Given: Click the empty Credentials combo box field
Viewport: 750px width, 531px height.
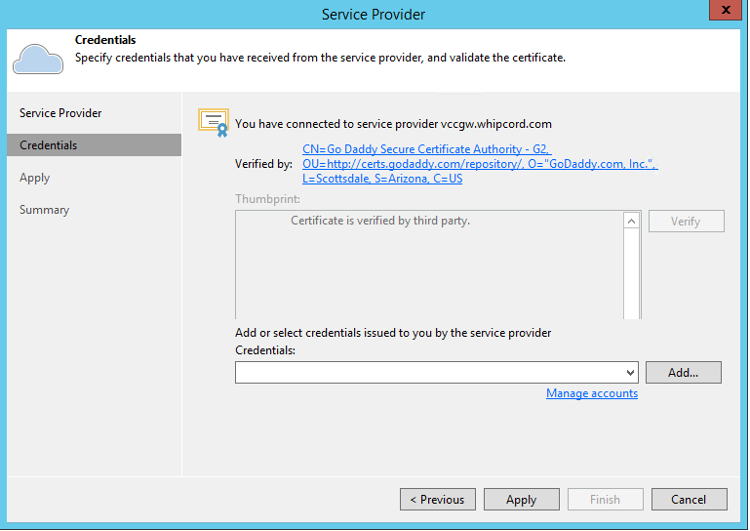Looking at the screenshot, I should pyautogui.click(x=428, y=373).
